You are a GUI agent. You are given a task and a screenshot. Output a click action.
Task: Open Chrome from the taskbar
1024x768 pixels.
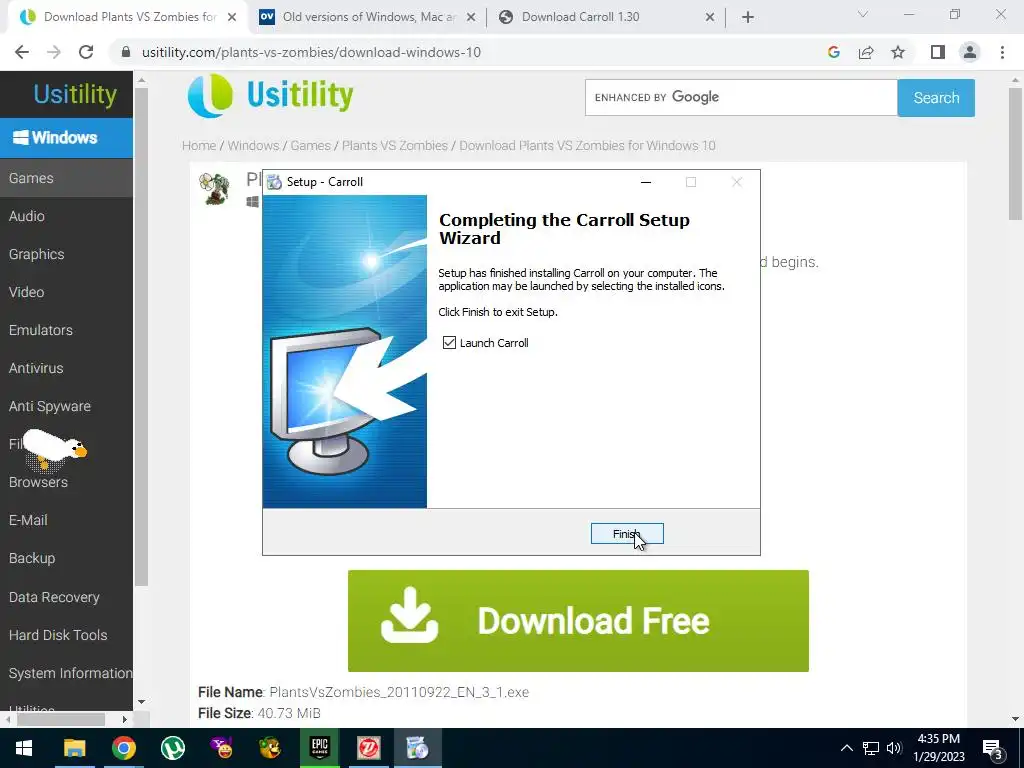coord(123,748)
